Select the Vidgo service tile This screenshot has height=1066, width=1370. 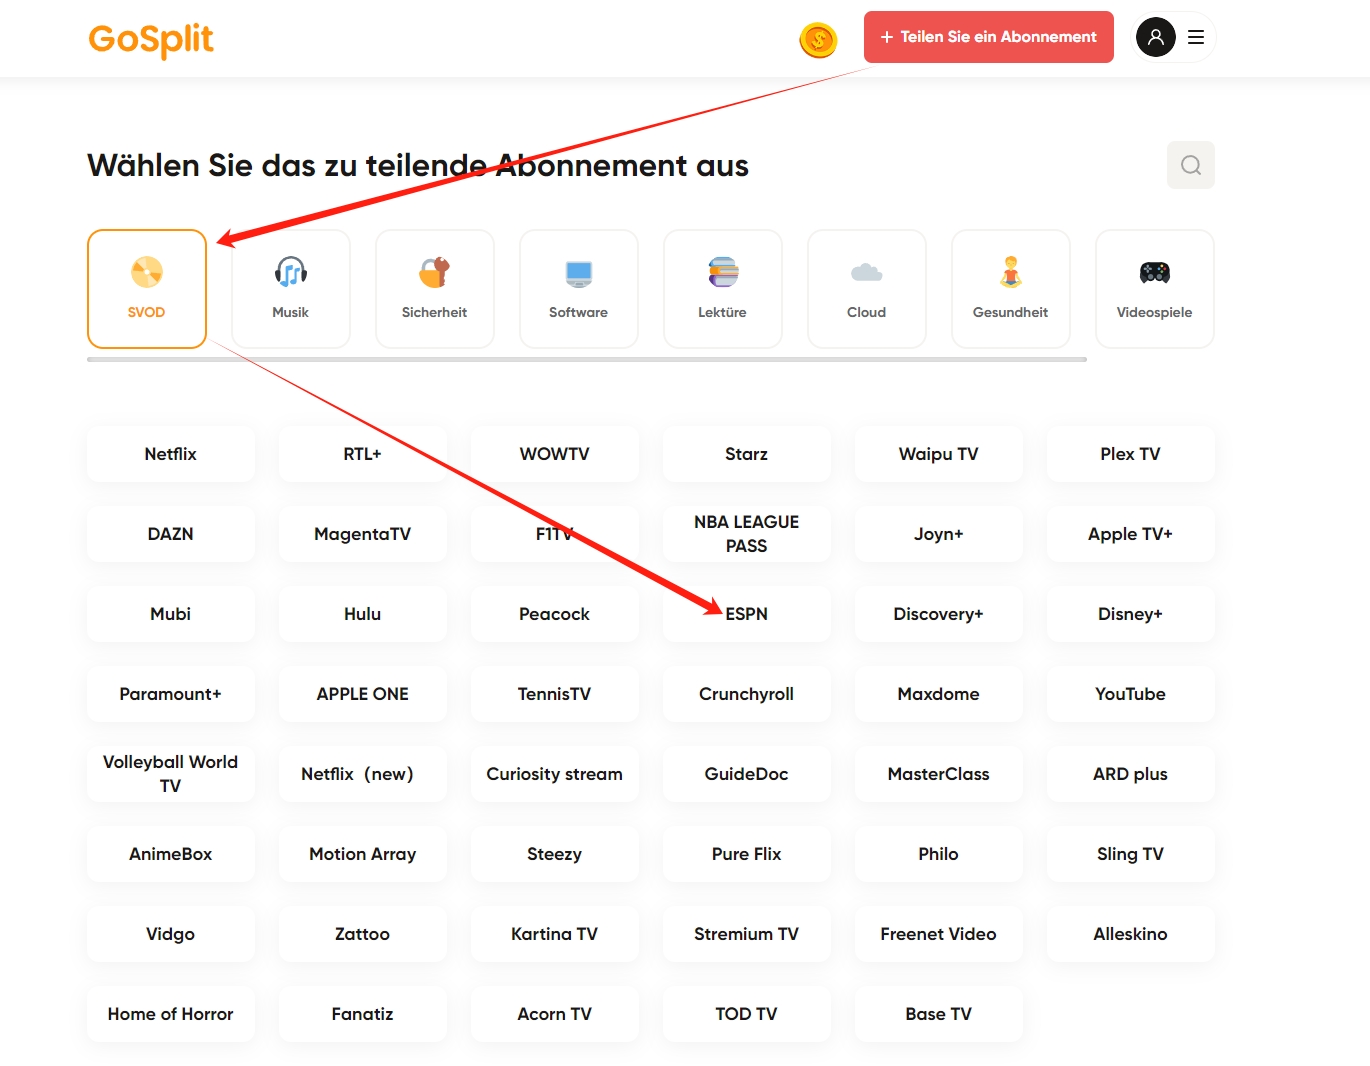[171, 934]
